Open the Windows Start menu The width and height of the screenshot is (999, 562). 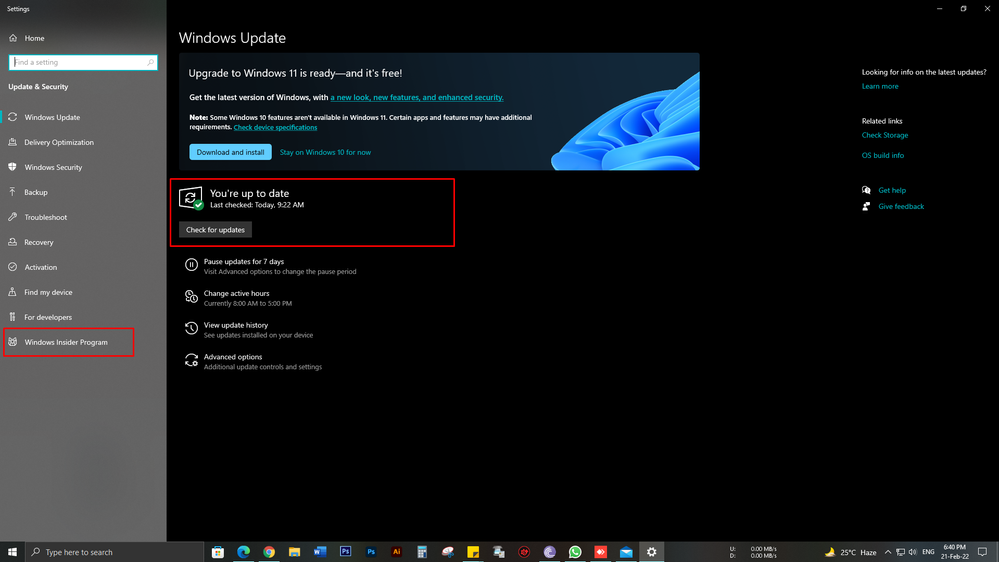click(x=12, y=552)
